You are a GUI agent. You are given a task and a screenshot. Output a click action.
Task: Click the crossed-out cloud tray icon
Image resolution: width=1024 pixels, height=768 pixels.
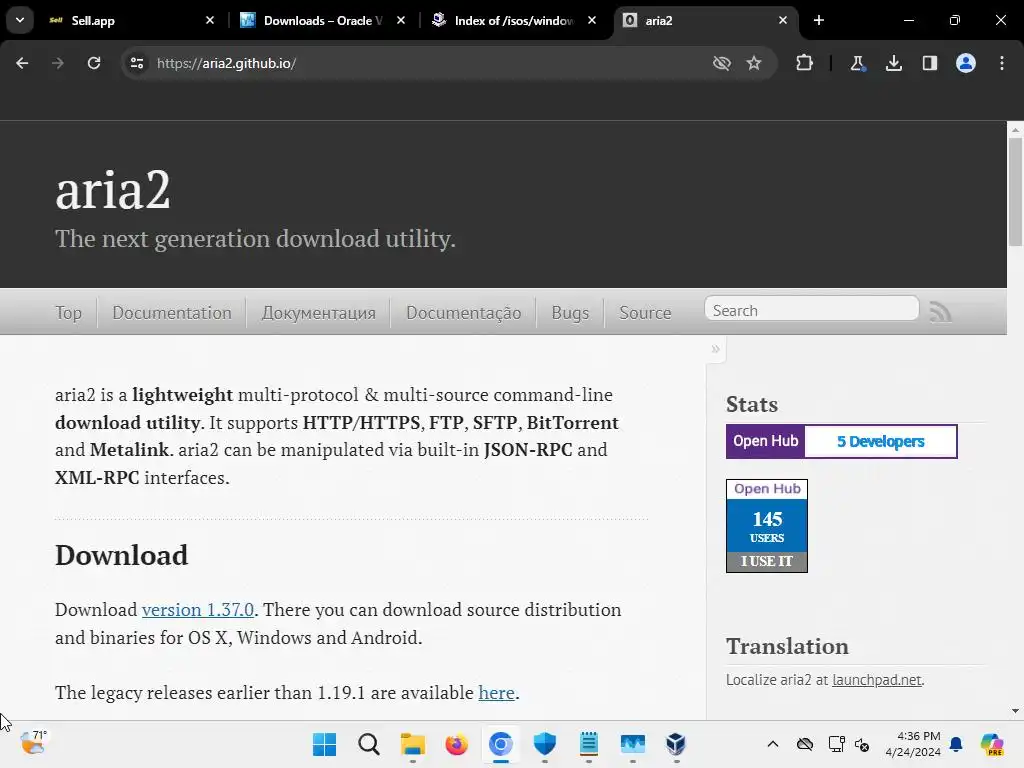pos(805,744)
